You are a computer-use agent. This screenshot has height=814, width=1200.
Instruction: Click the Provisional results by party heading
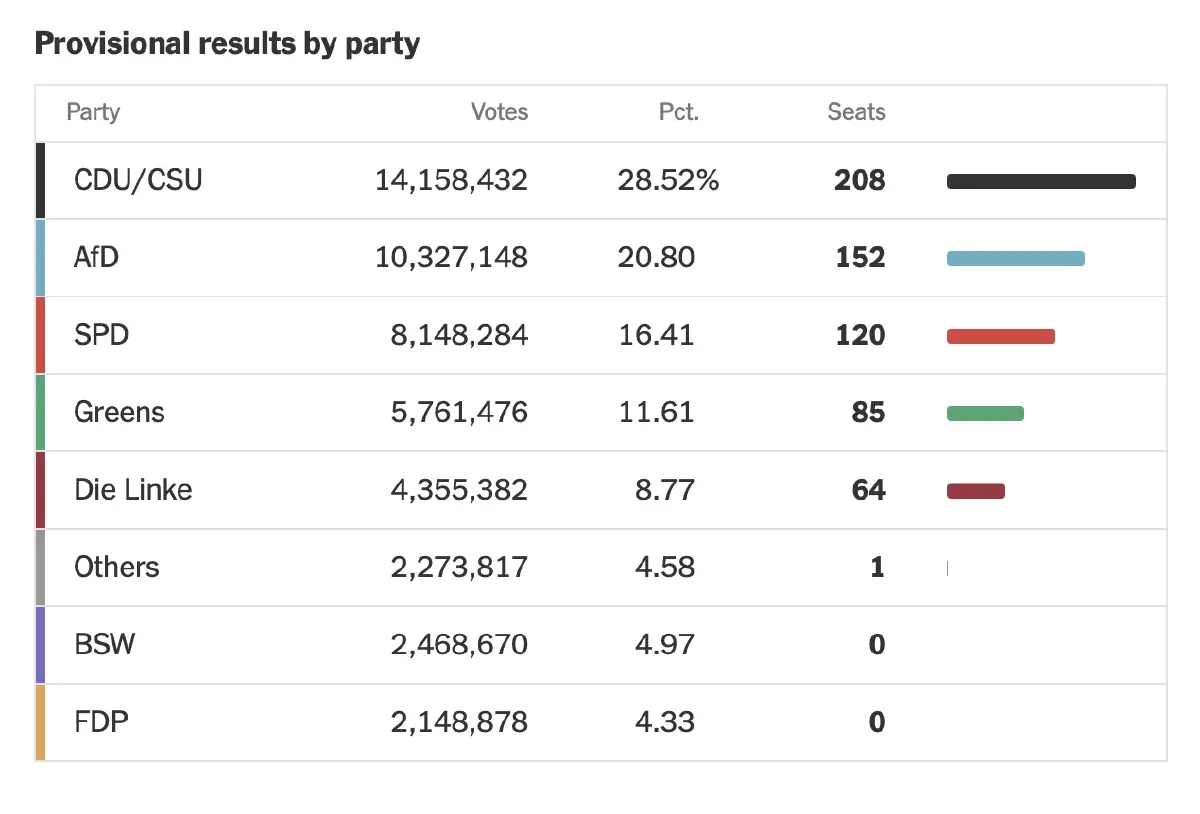(227, 45)
